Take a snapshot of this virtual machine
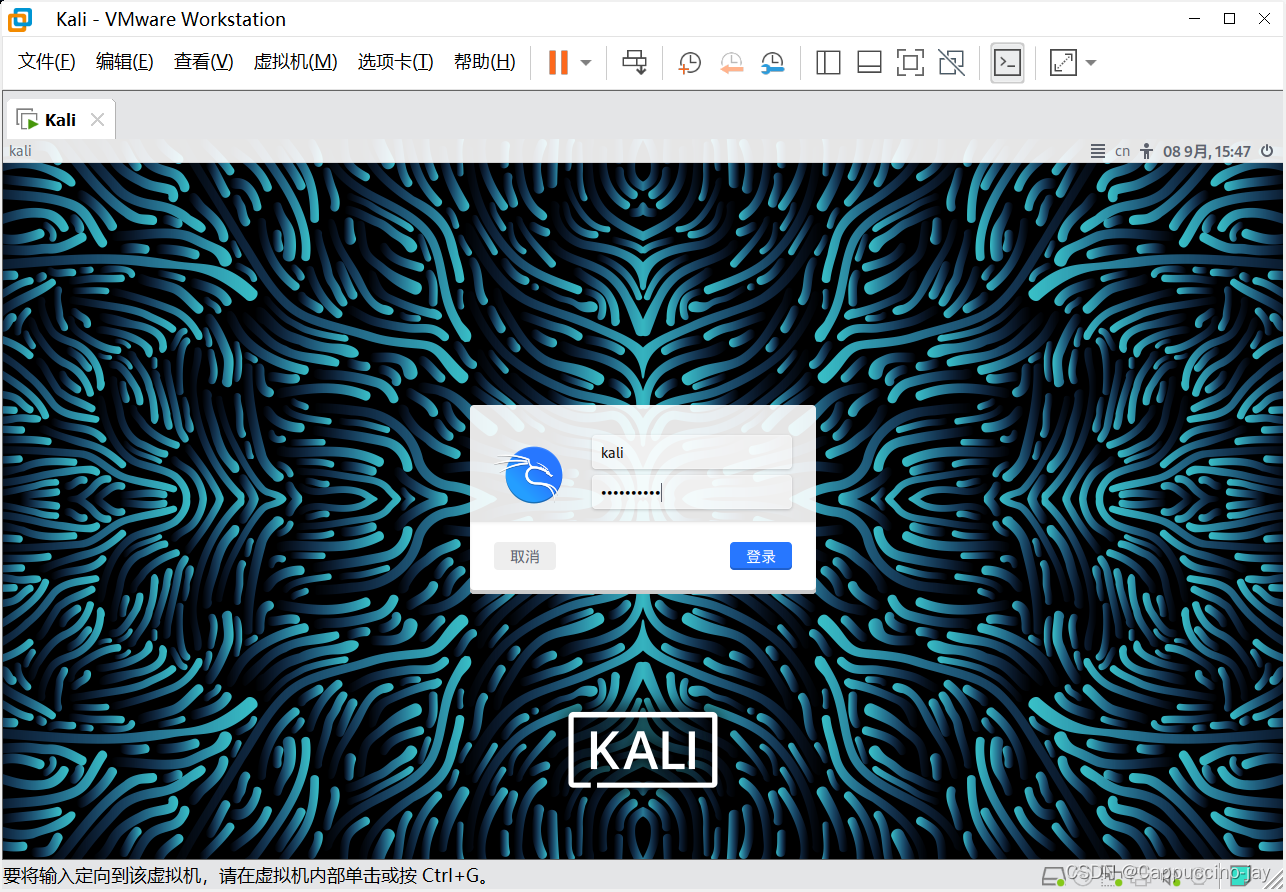Viewport: 1286px width, 892px height. tap(689, 63)
